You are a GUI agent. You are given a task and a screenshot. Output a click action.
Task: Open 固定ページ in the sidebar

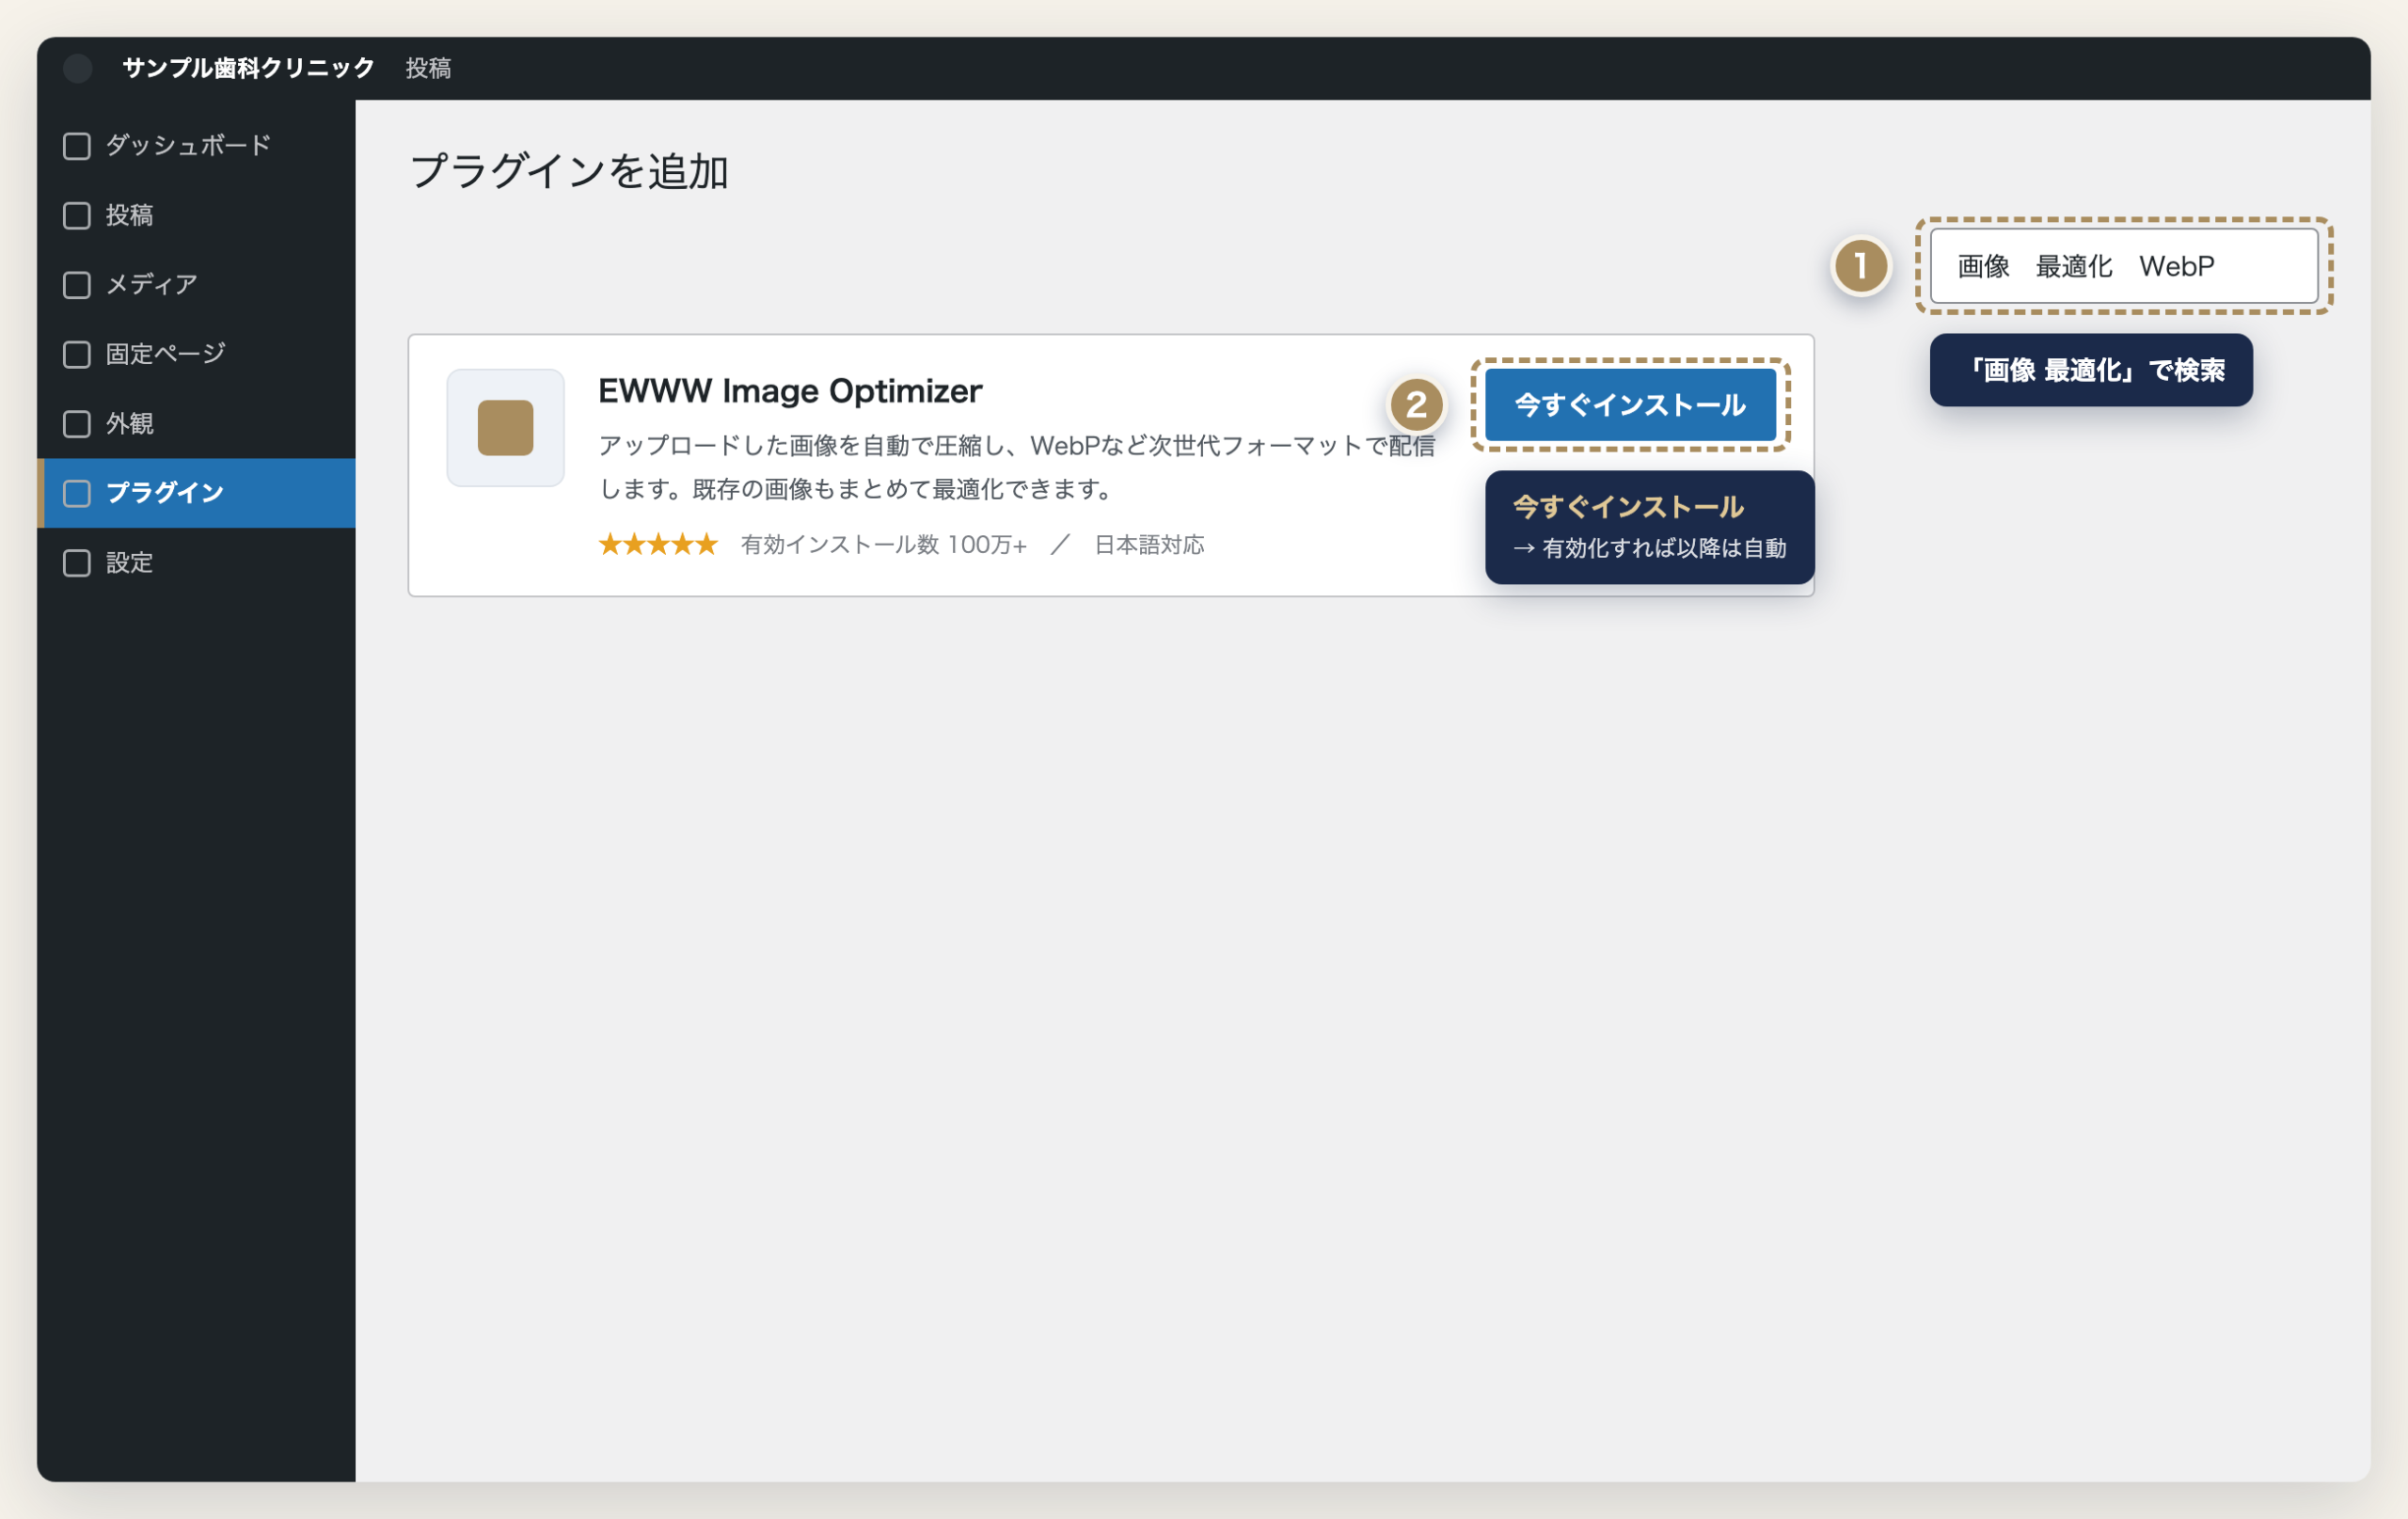pyautogui.click(x=197, y=354)
